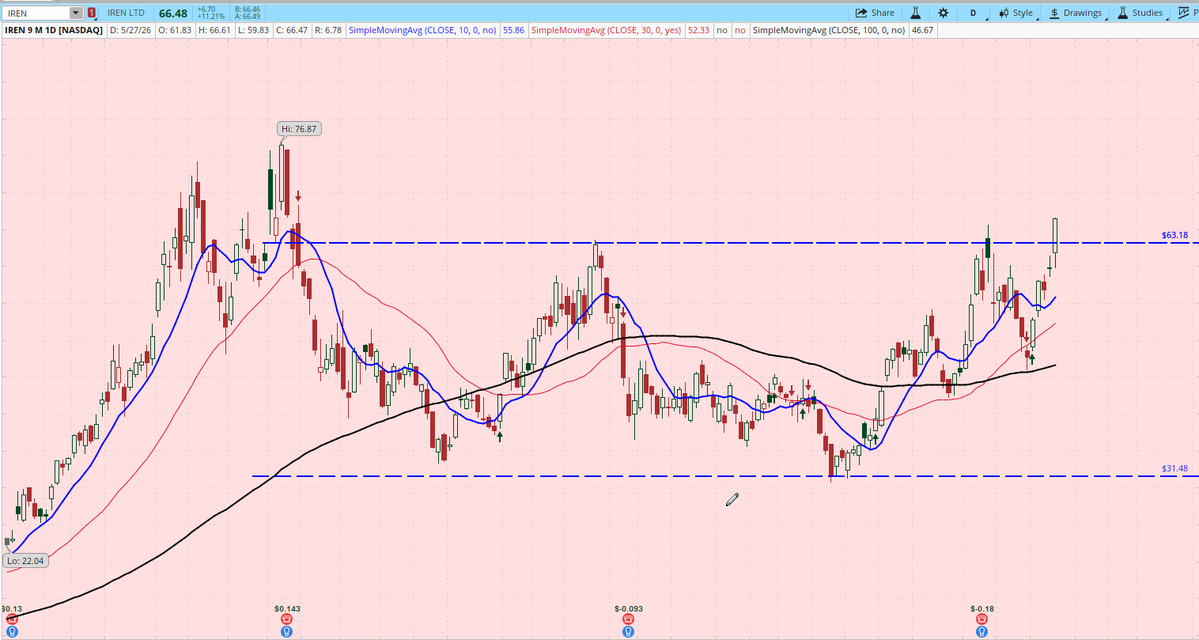This screenshot has height=640, width=1199.
Task: Click the red earnings phone icon under $0.13
Action: (x=11, y=619)
